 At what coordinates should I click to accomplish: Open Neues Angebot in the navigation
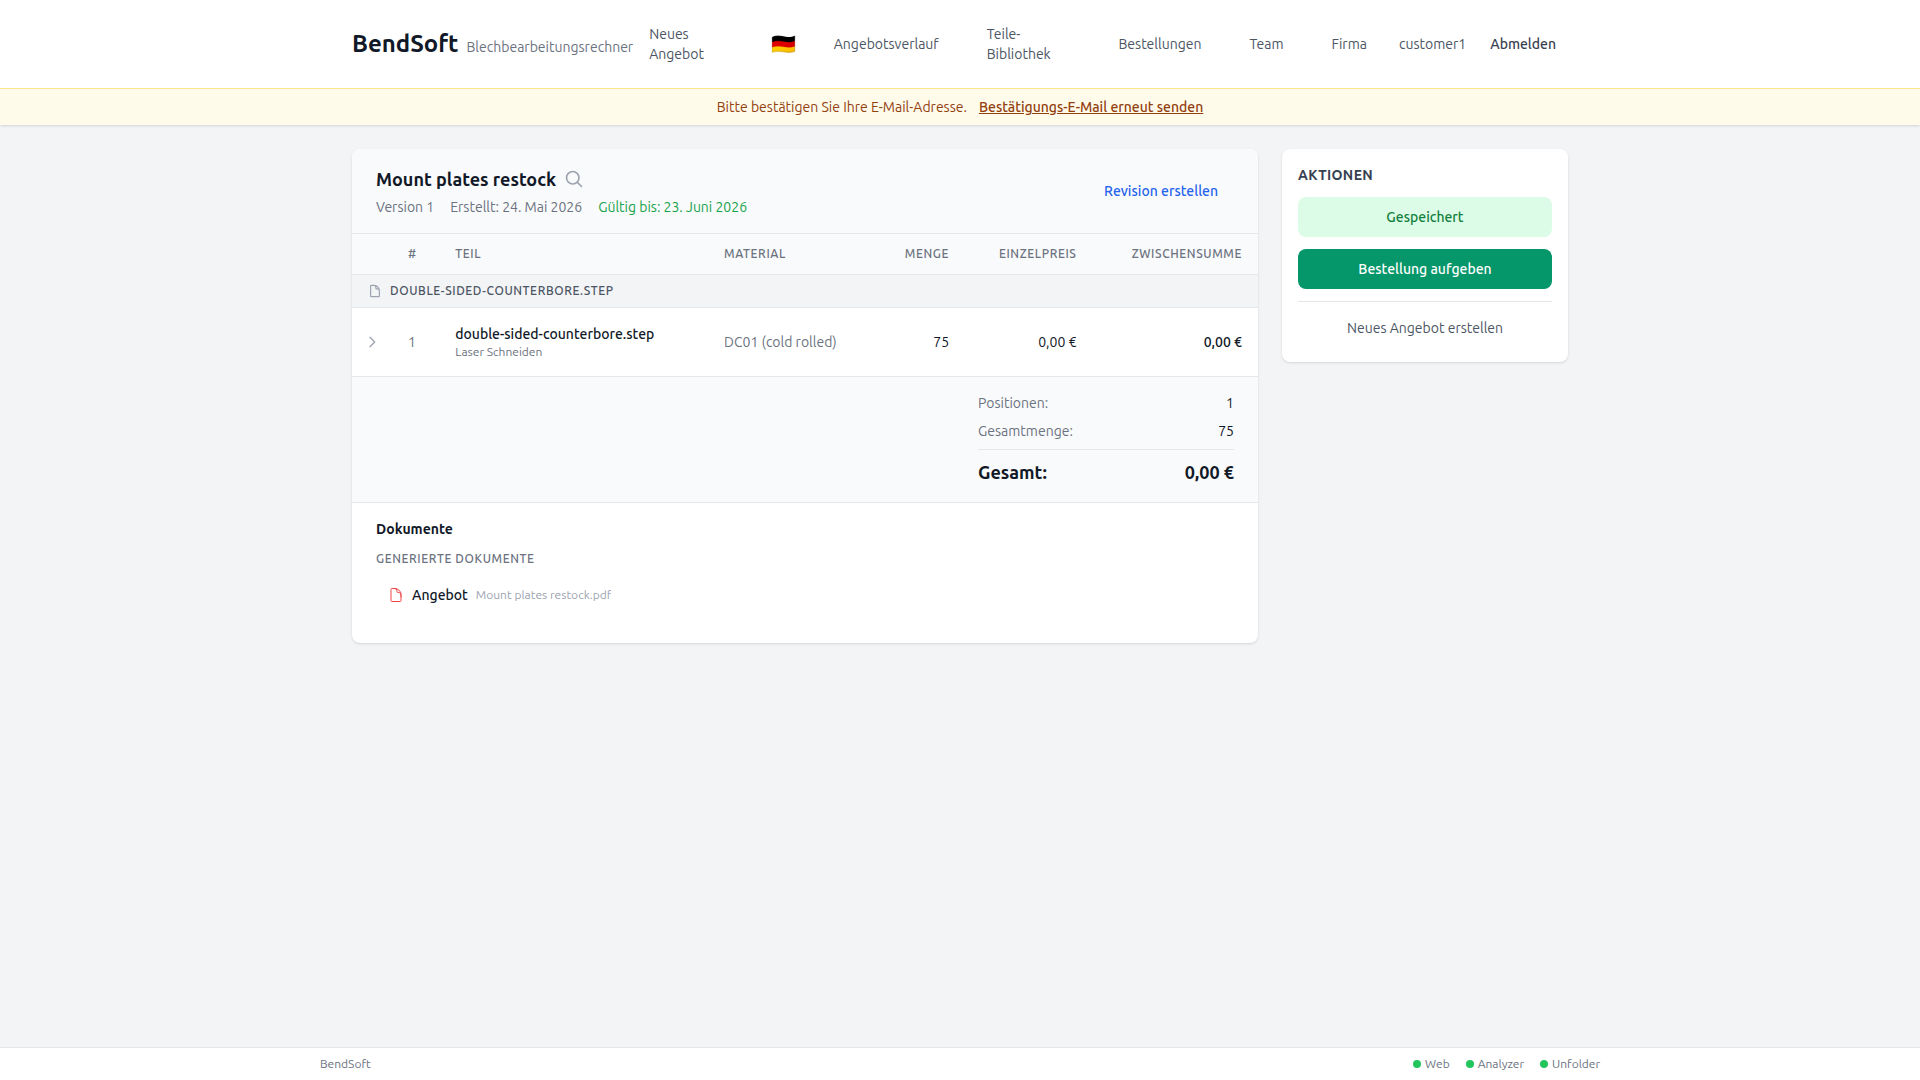coord(676,44)
